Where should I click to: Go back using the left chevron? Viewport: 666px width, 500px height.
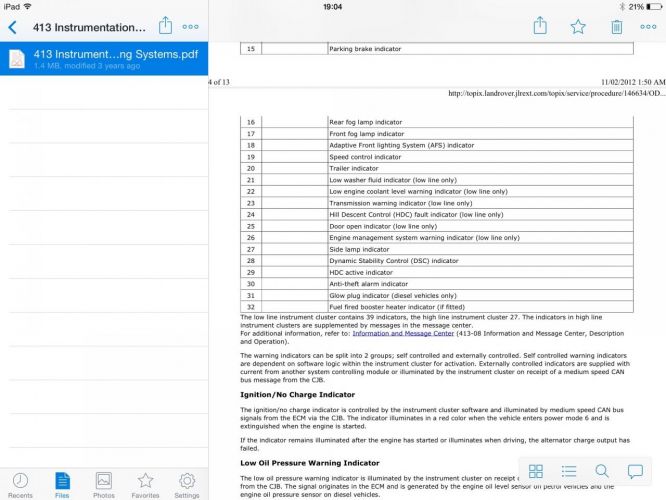(x=12, y=27)
